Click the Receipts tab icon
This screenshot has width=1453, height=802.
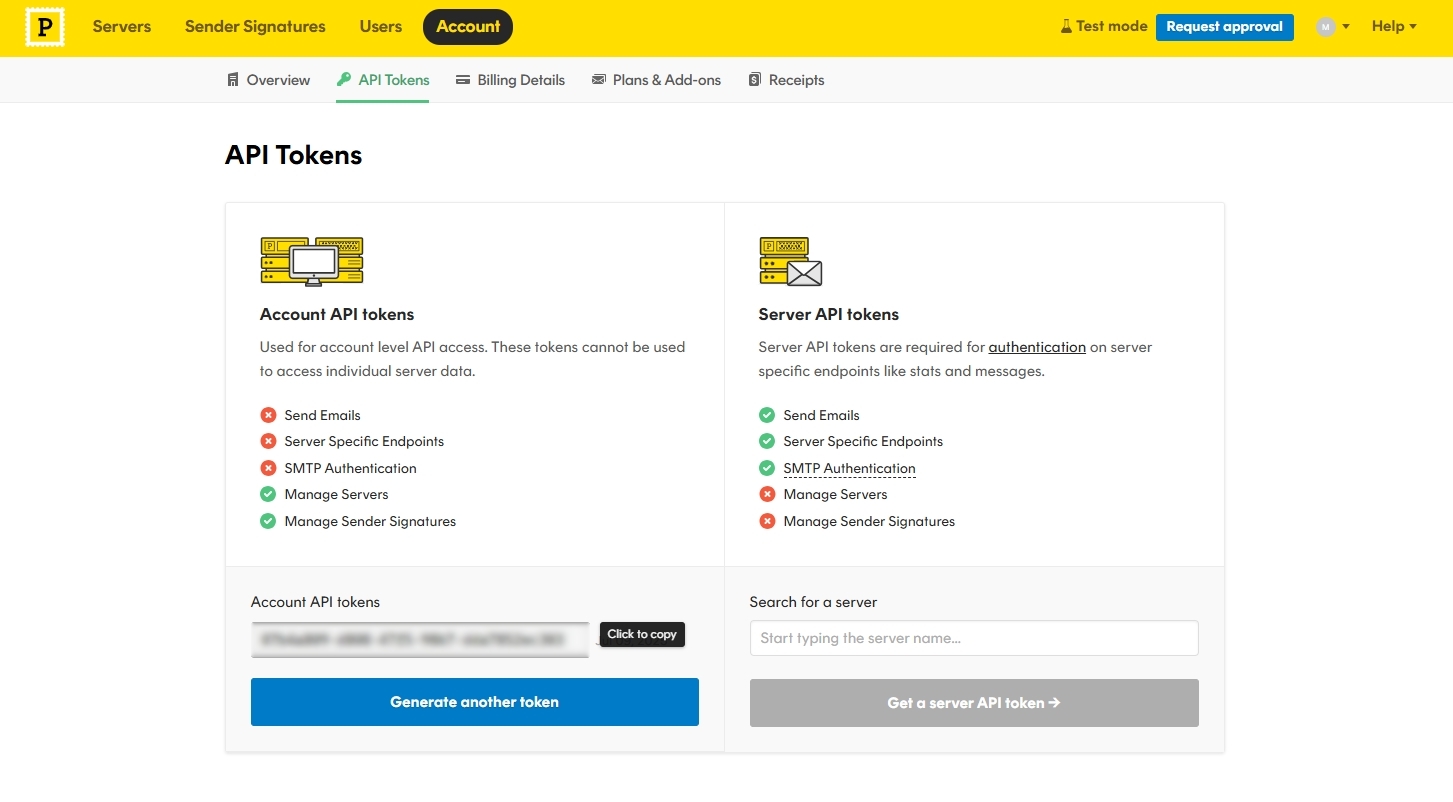click(755, 80)
